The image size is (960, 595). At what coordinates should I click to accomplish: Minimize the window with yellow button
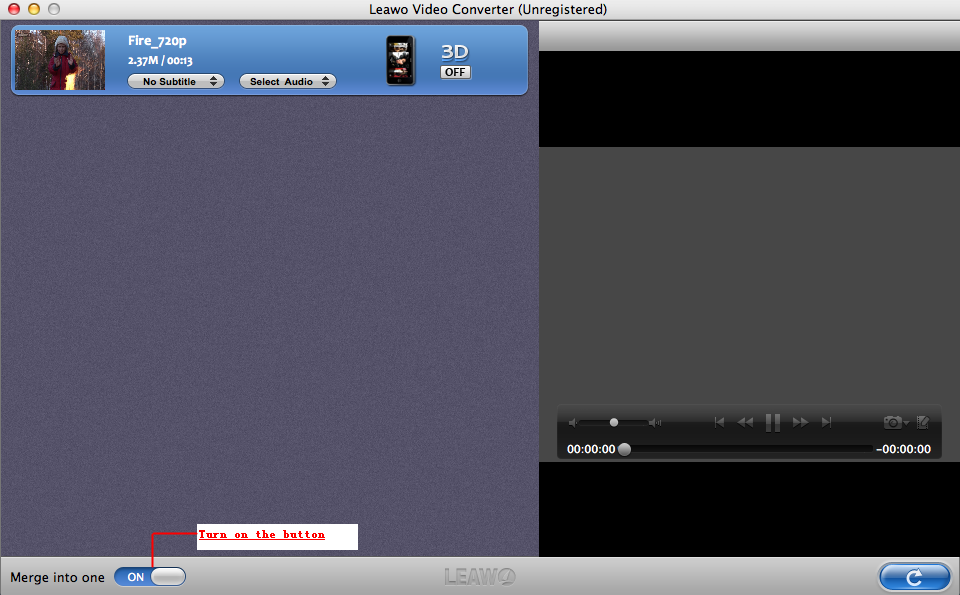(x=34, y=9)
